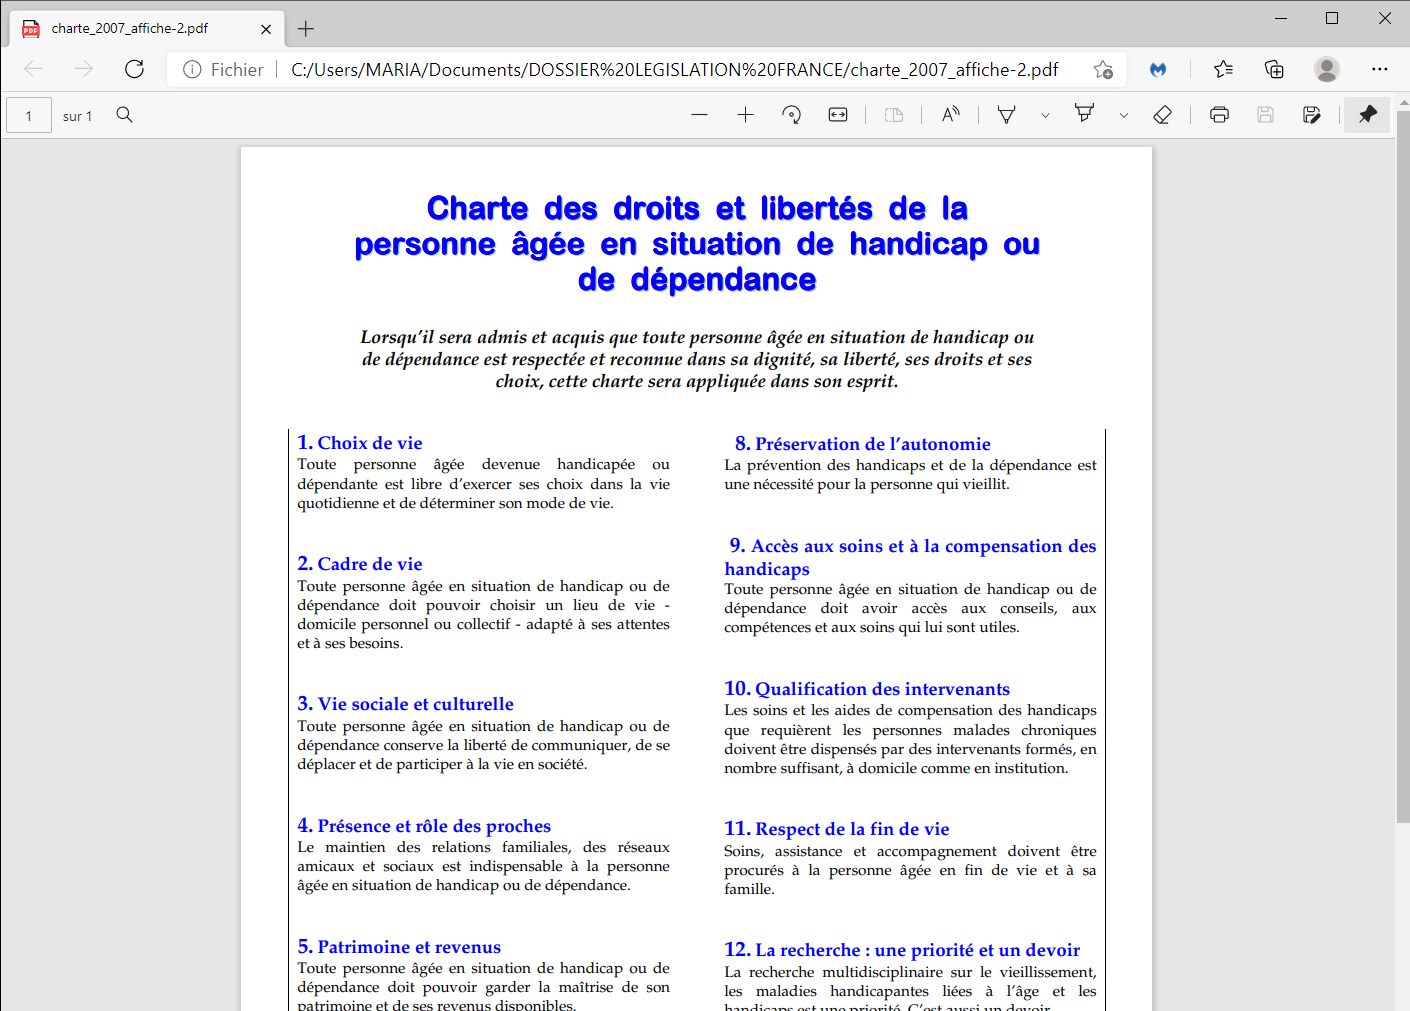Save the PDF
1410x1011 pixels.
tap(1265, 115)
